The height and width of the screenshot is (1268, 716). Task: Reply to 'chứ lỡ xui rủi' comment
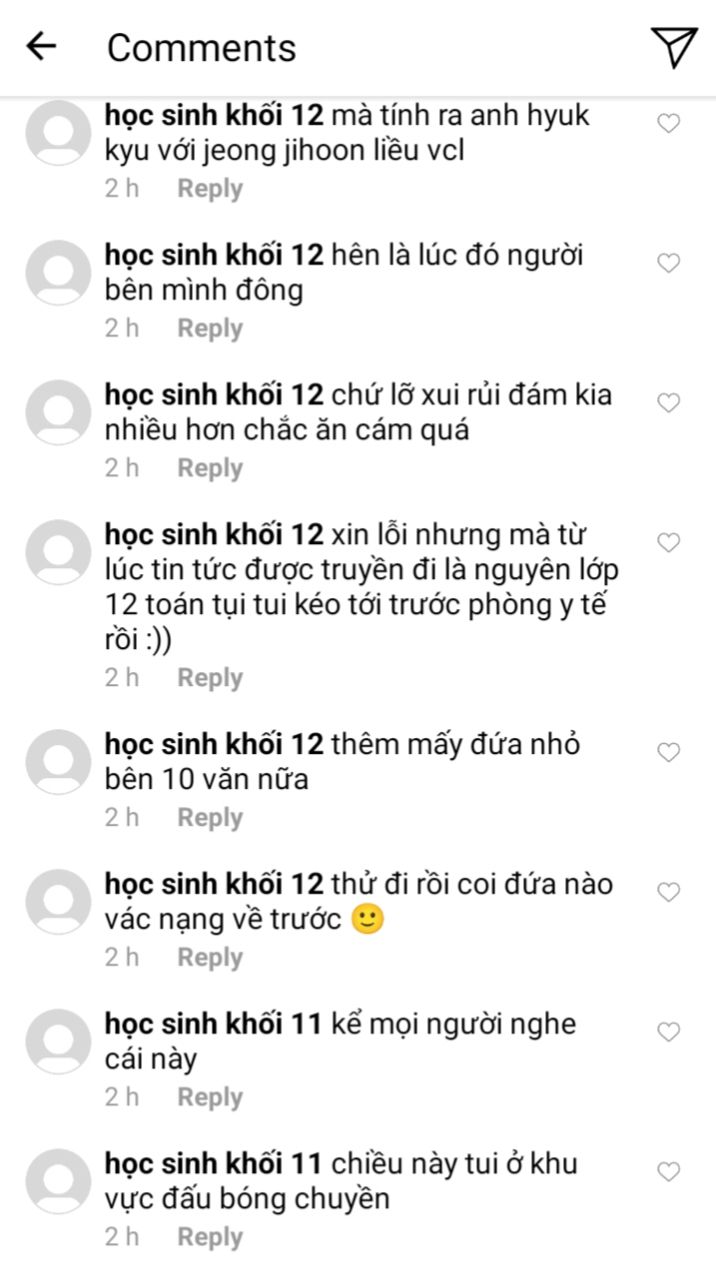click(x=210, y=469)
